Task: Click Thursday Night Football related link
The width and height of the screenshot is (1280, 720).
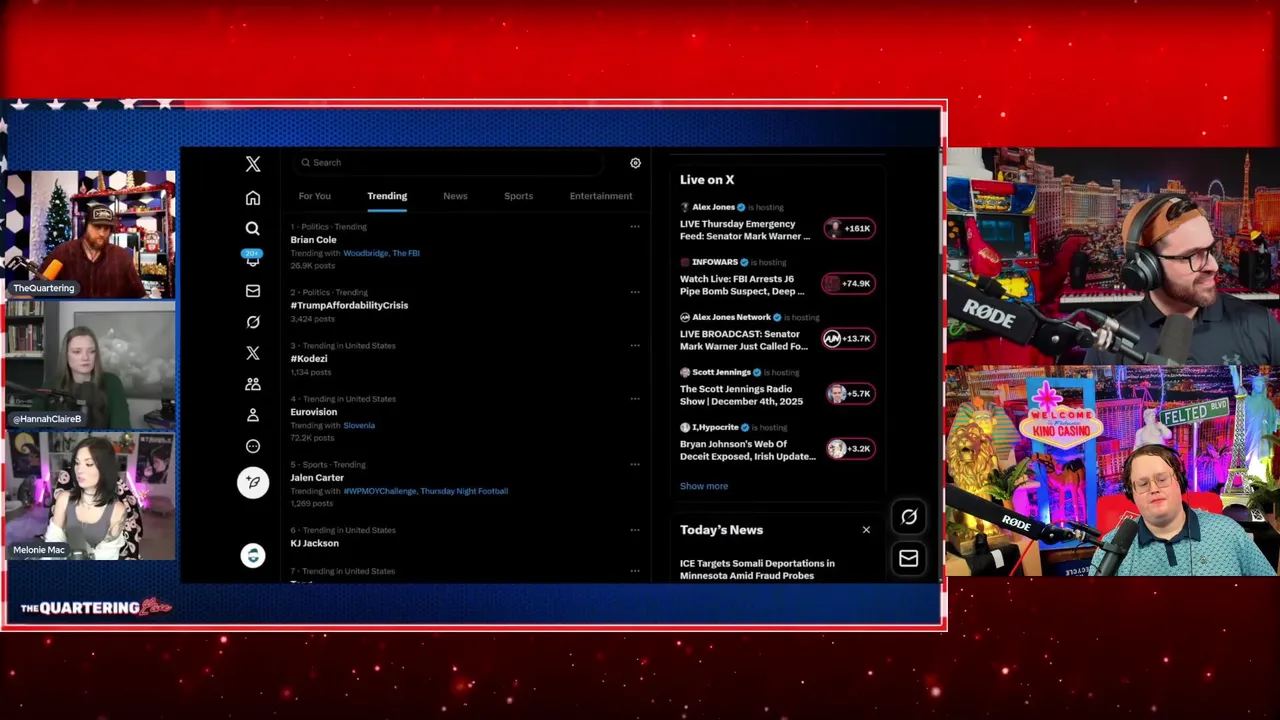Action: point(464,491)
